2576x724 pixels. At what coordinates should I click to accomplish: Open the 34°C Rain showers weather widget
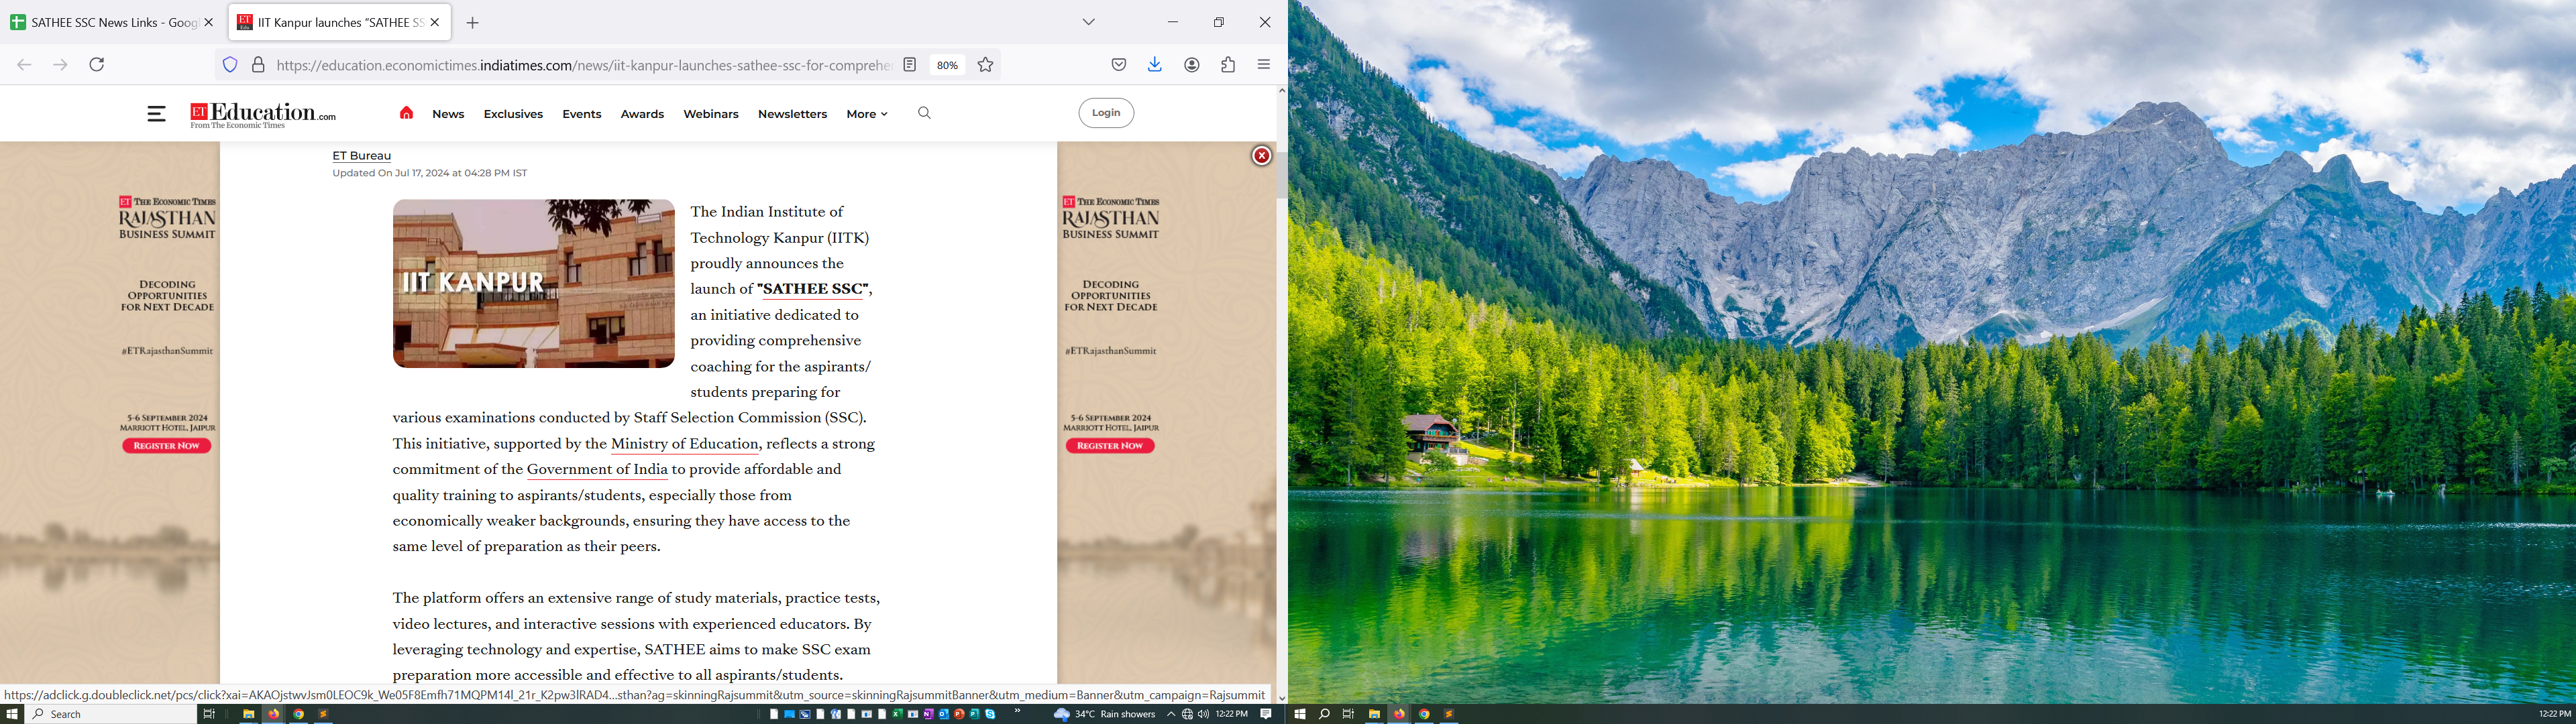(1104, 714)
